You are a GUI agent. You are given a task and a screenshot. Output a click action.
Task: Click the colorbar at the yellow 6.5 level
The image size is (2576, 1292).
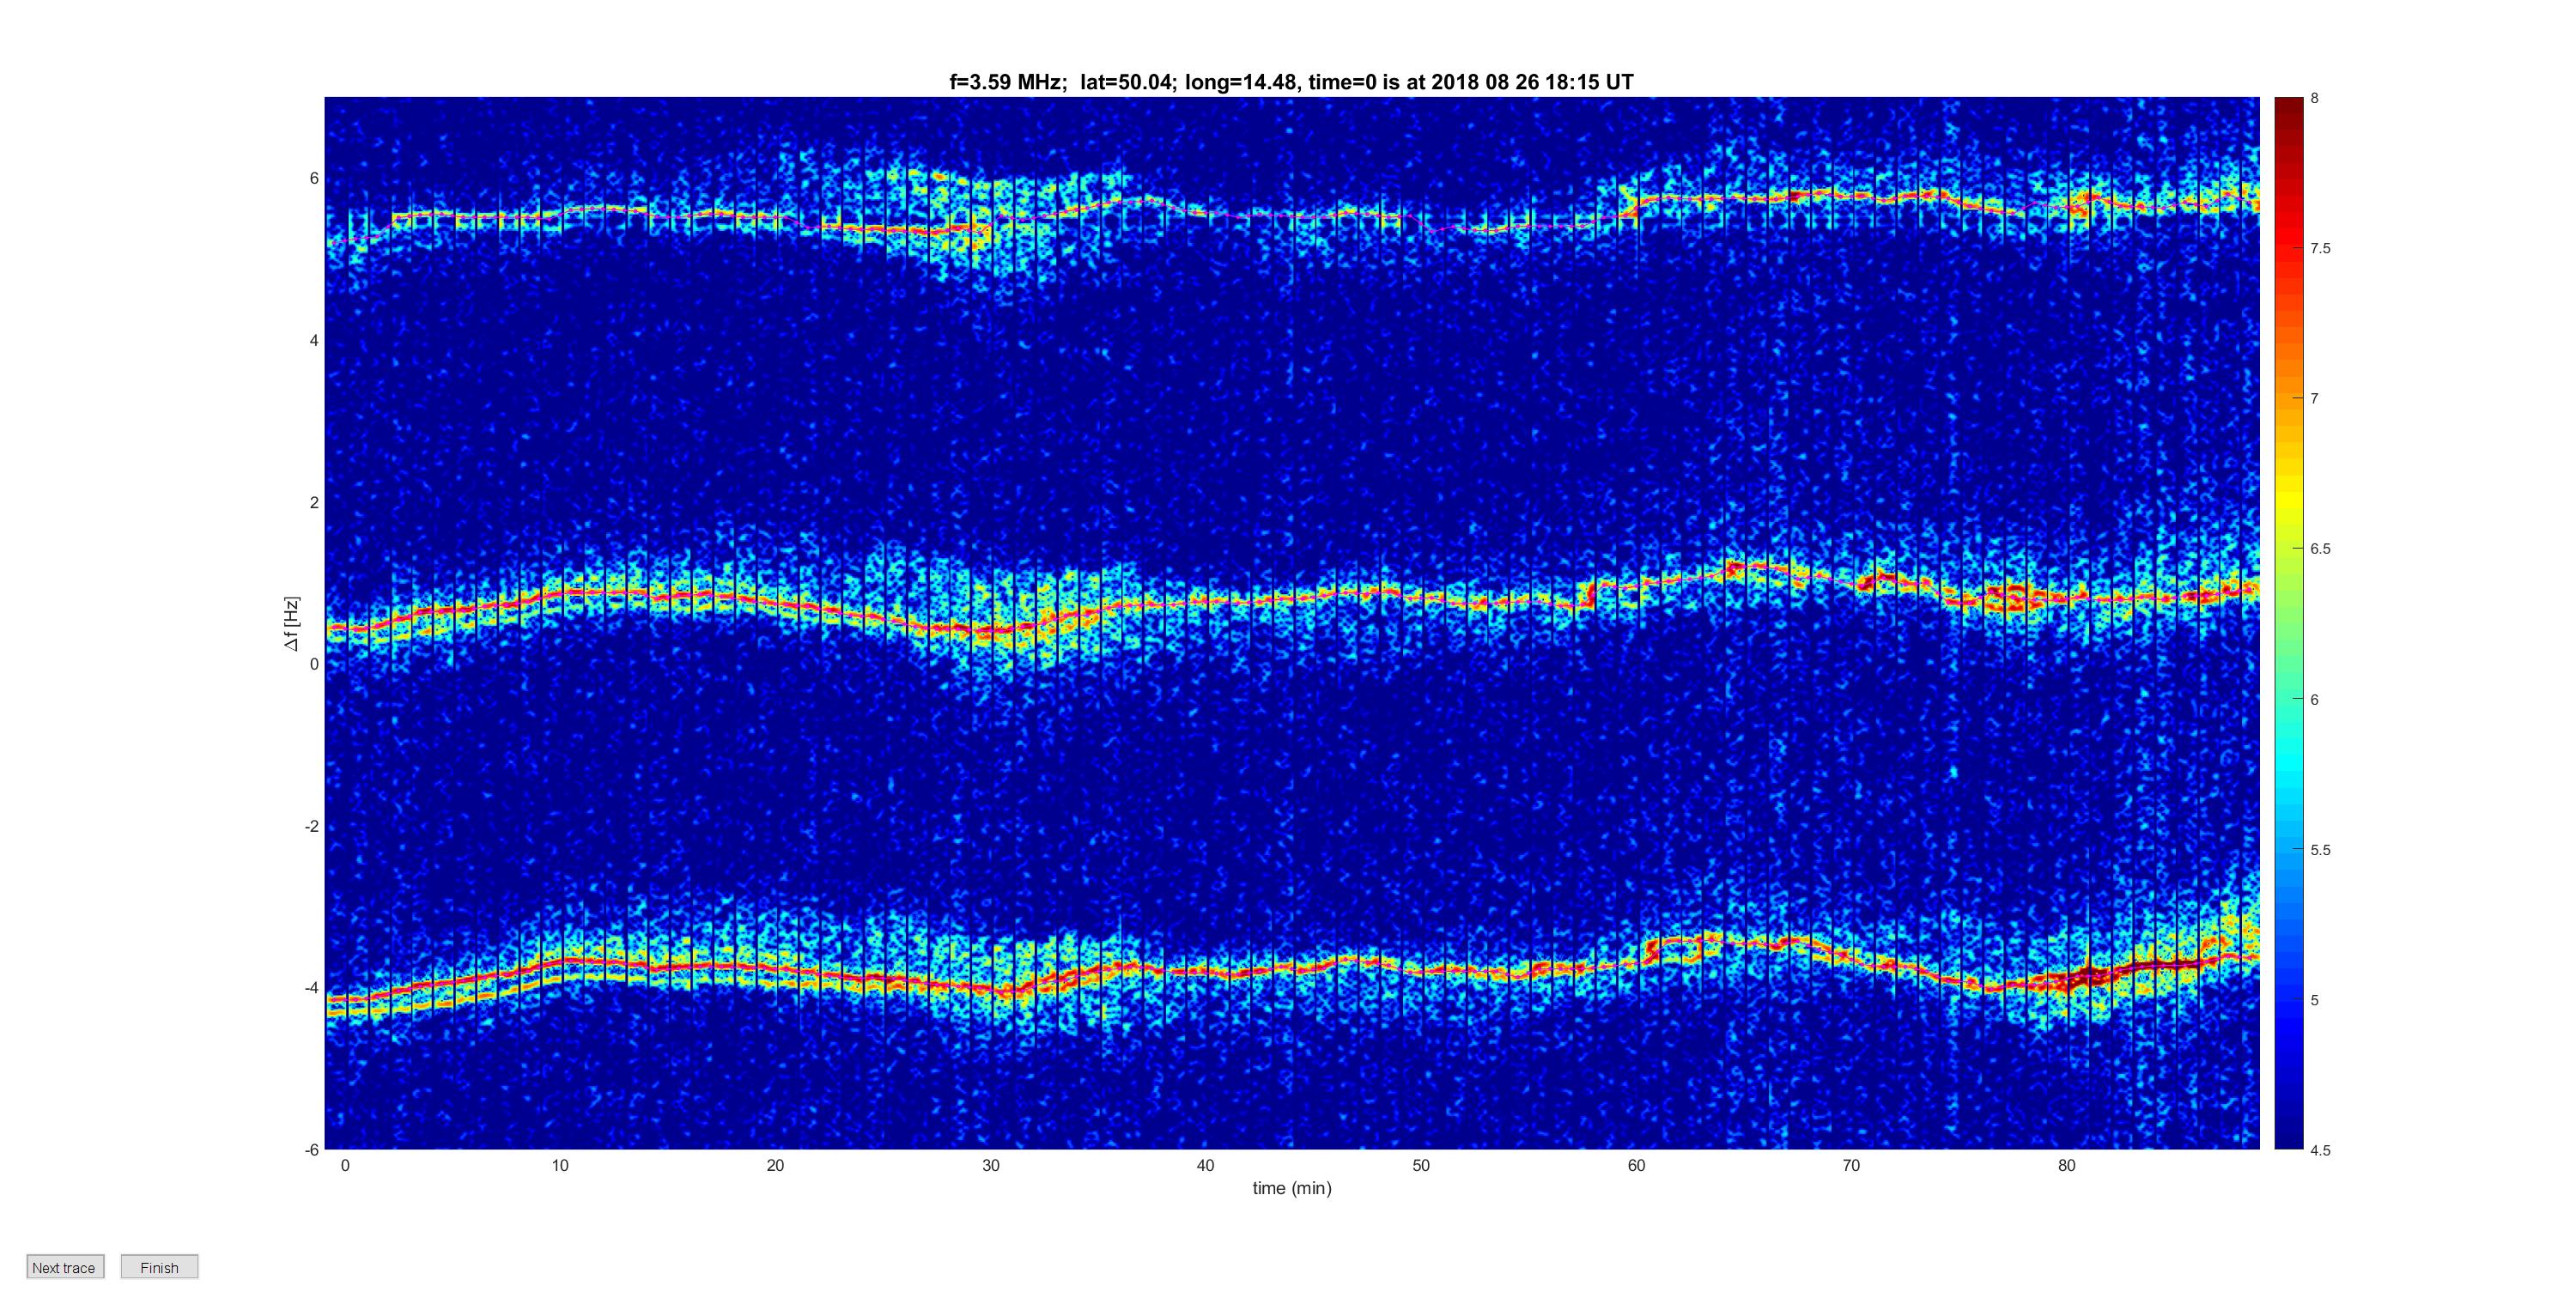click(2289, 549)
